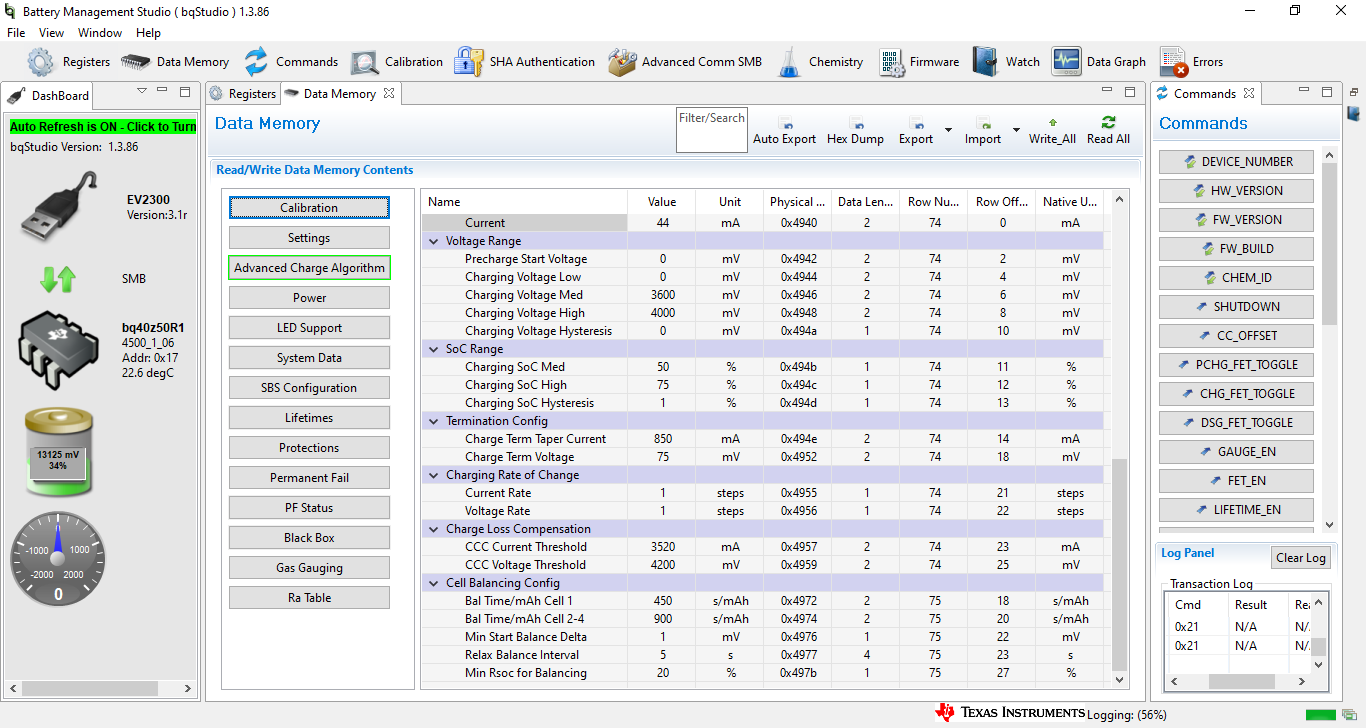Collapse the Voltage Range group
Image resolution: width=1366 pixels, height=728 pixels.
(x=434, y=241)
